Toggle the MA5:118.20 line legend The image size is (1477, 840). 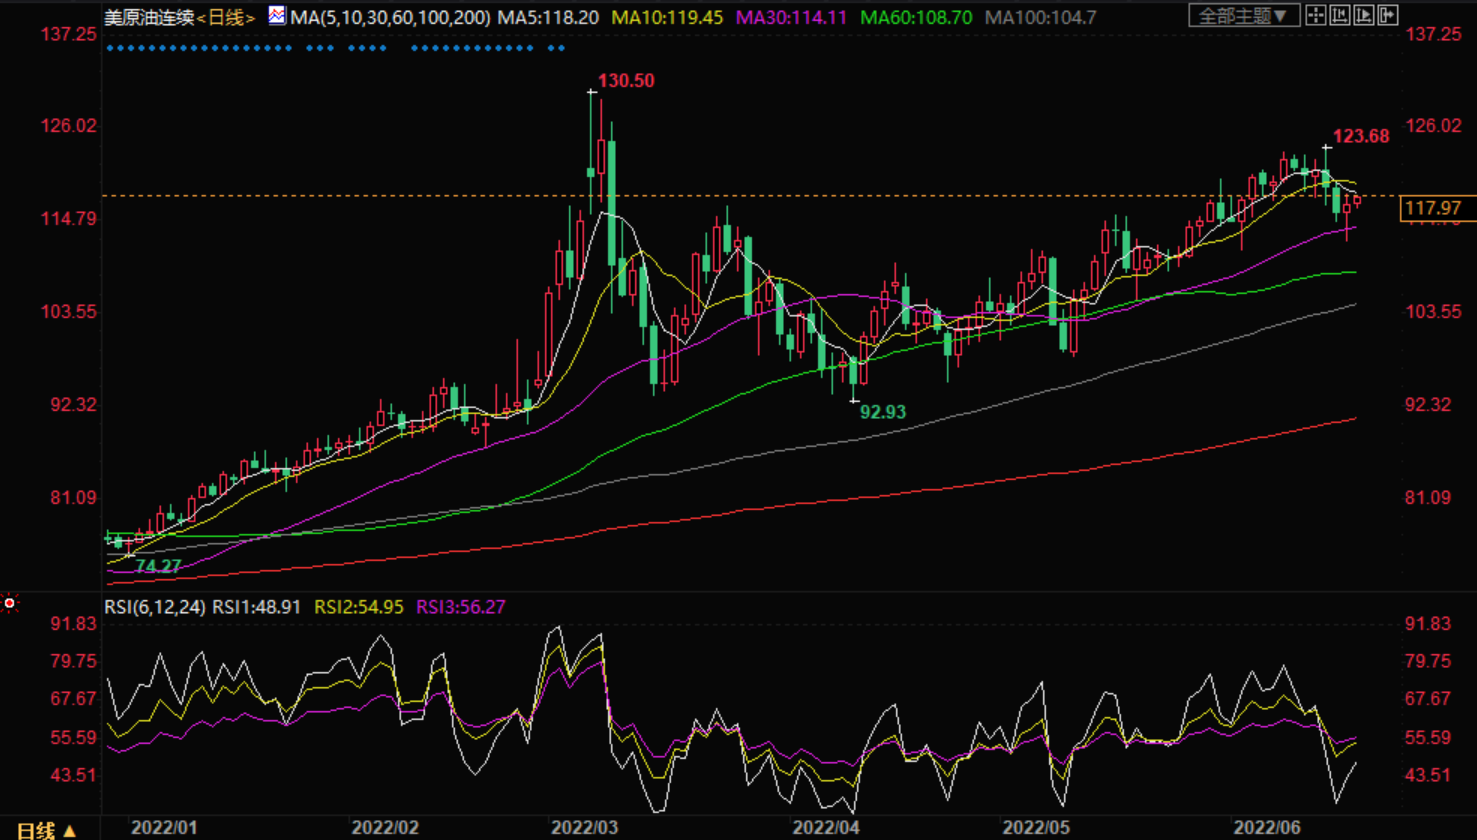tap(548, 17)
